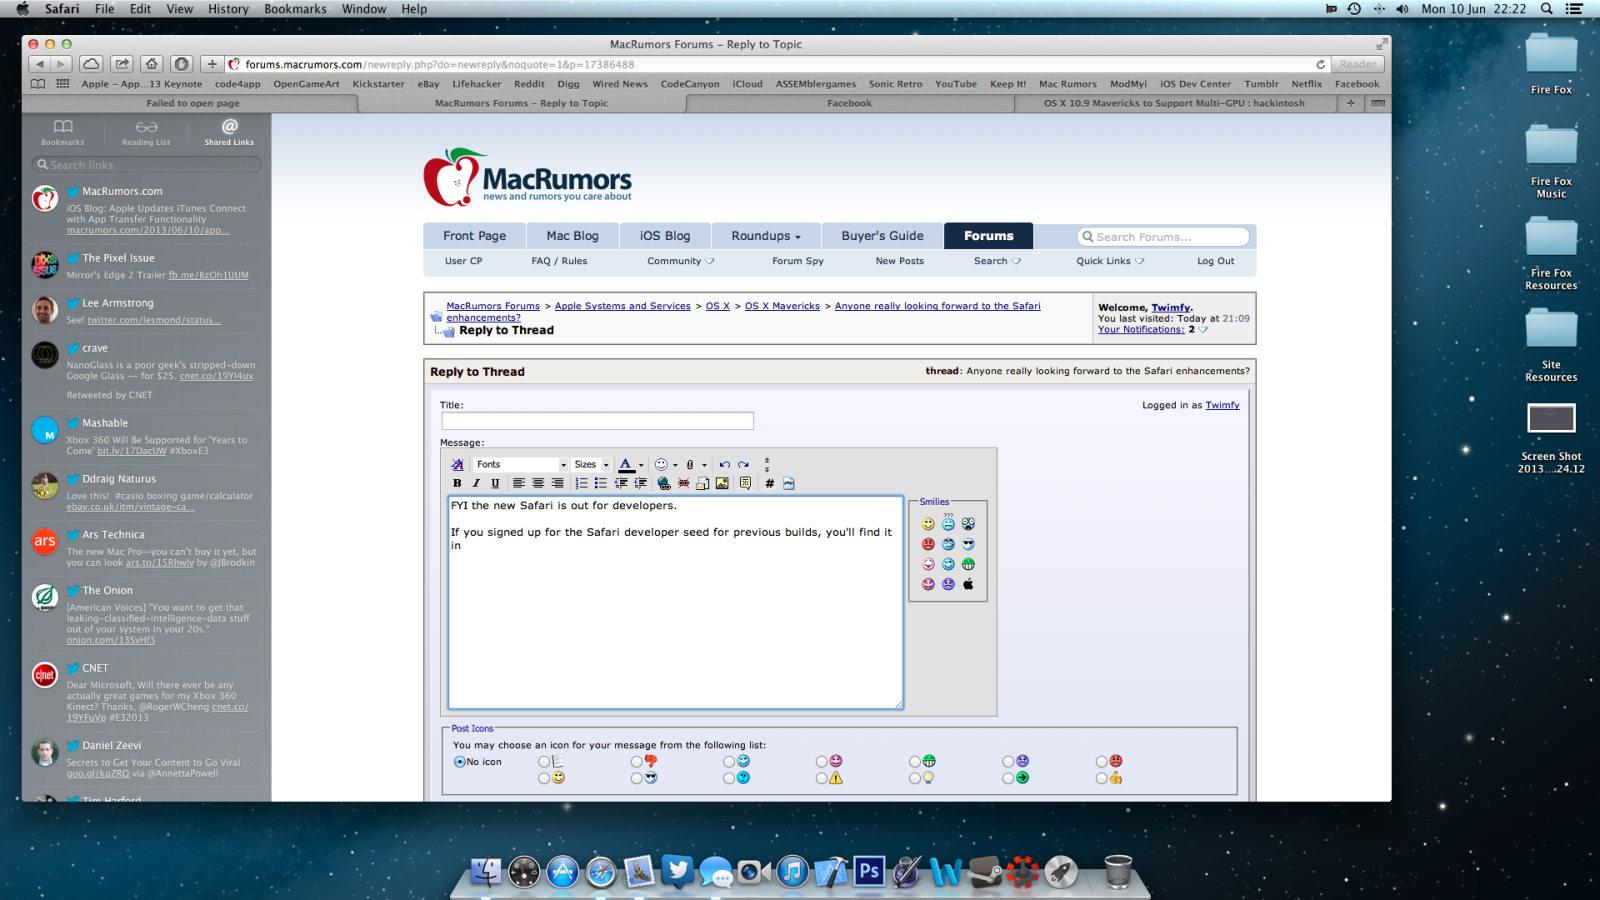Select the red angry face post icon radio

coord(1102,762)
